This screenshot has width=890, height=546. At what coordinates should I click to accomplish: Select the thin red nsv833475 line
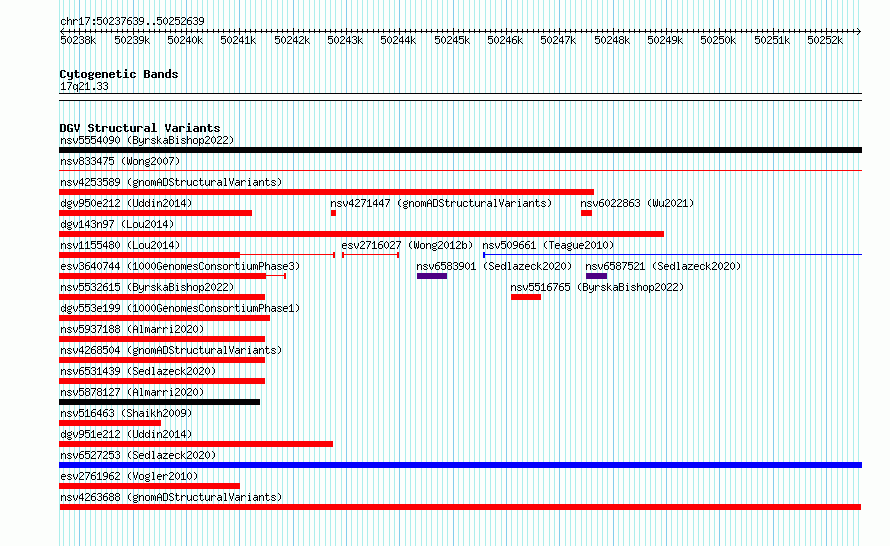460,171
